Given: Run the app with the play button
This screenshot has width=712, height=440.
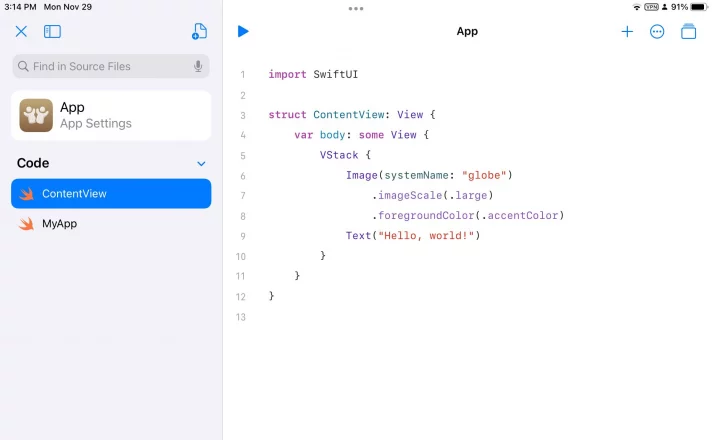Looking at the screenshot, I should tap(243, 31).
